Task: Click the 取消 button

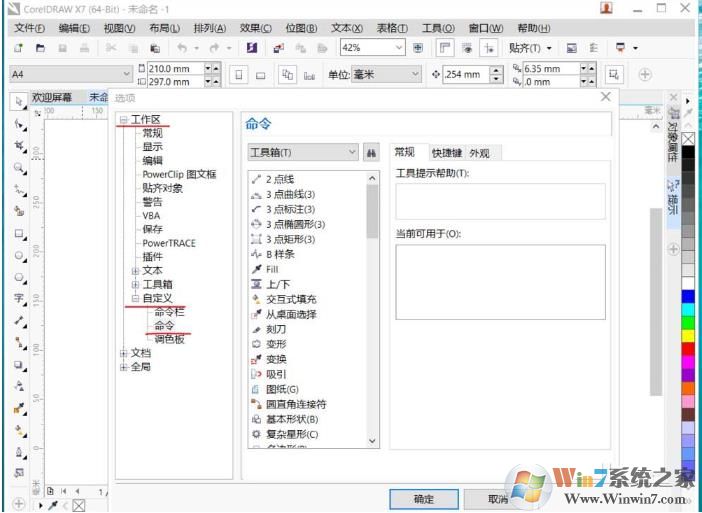Action: tap(497, 499)
